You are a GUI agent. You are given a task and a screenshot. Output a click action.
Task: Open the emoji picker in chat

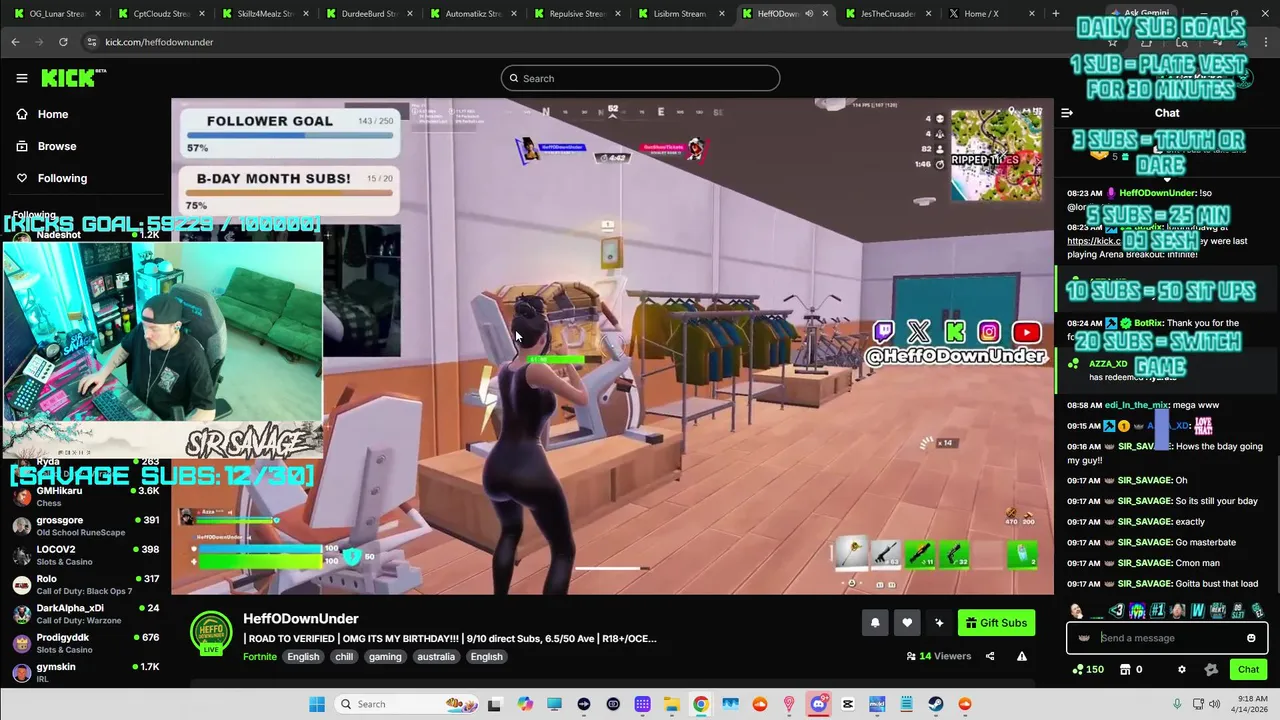(x=1251, y=638)
